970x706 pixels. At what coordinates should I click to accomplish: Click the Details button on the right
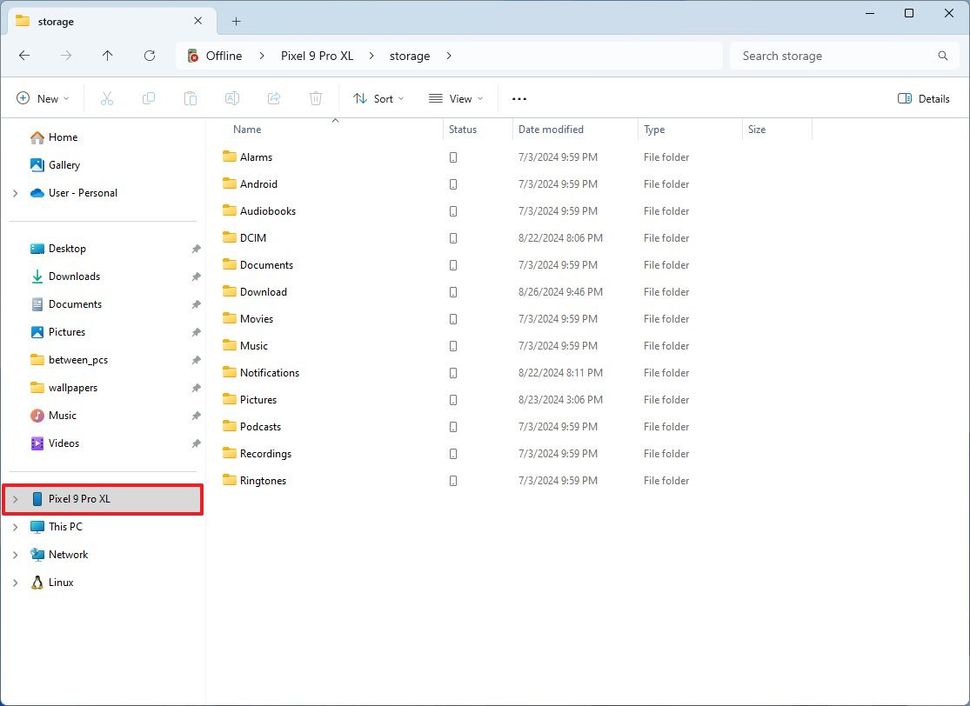click(922, 99)
